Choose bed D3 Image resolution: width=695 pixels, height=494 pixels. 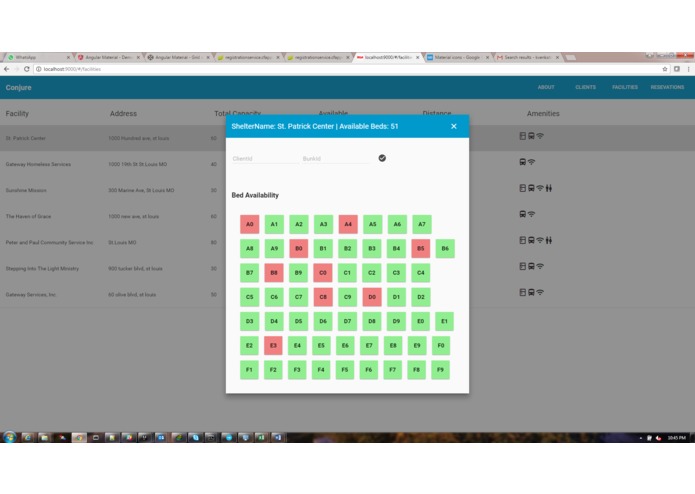250,321
